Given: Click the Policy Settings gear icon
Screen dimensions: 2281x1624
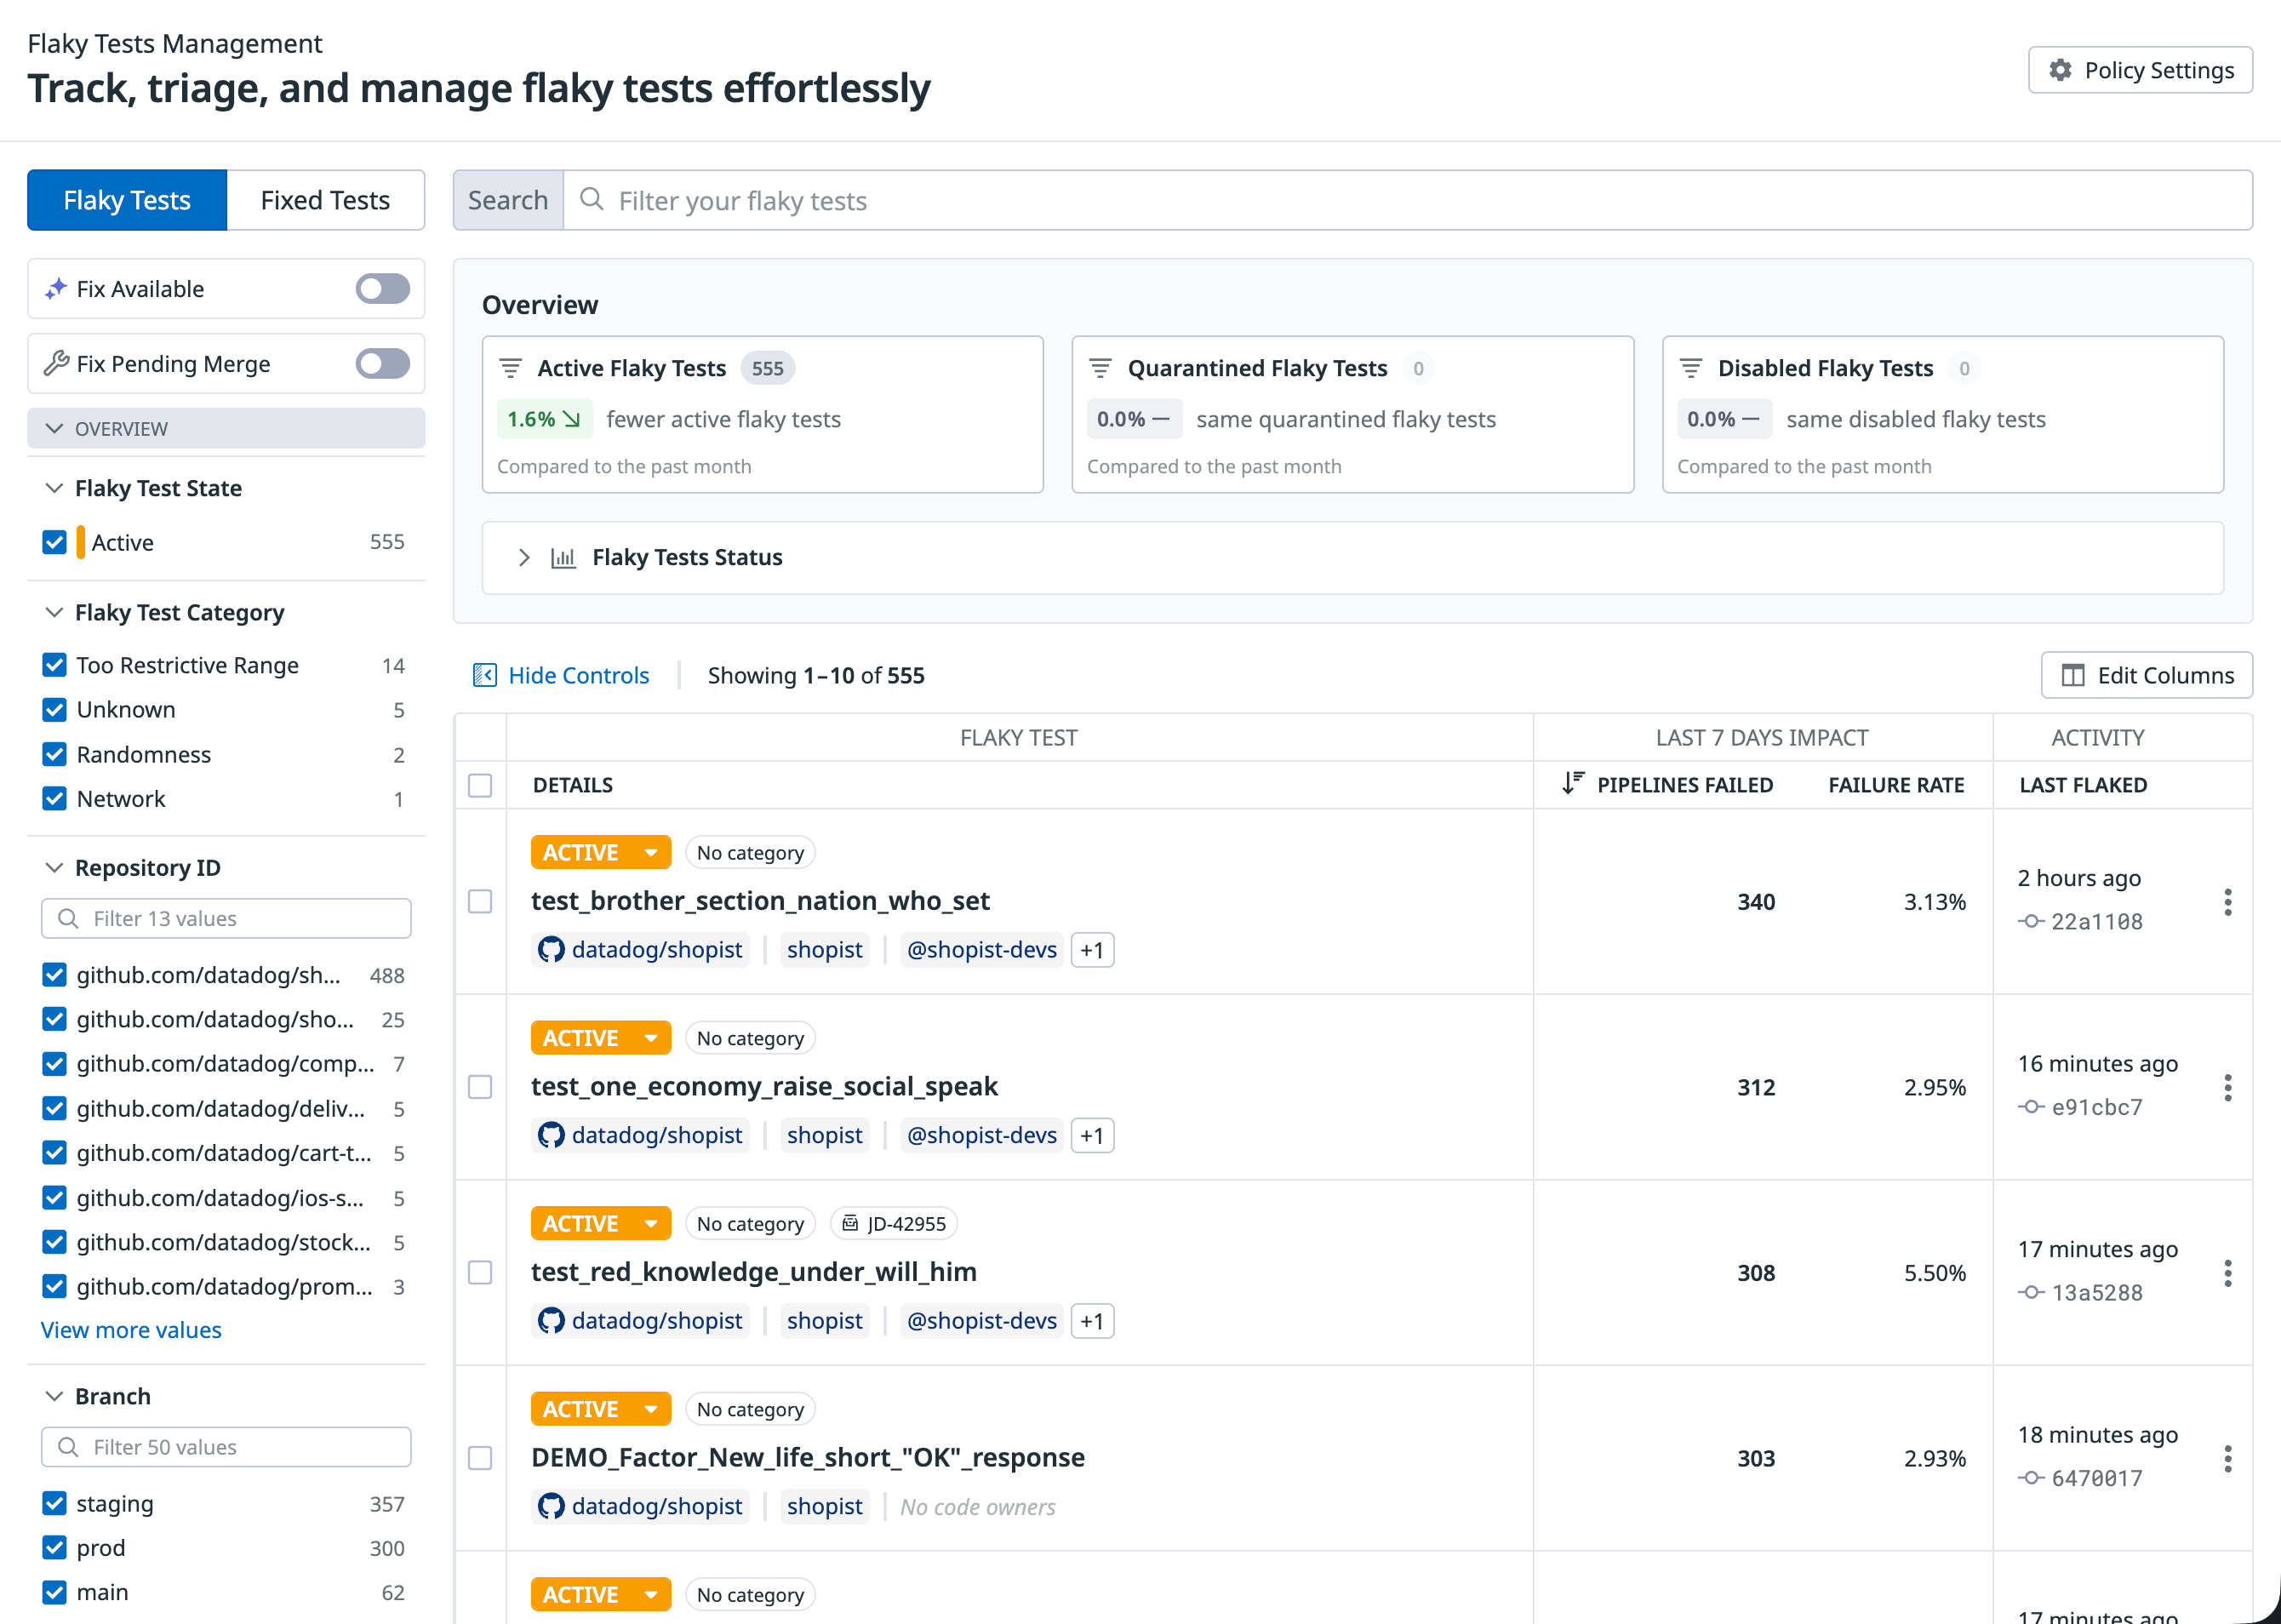Looking at the screenshot, I should [2060, 70].
